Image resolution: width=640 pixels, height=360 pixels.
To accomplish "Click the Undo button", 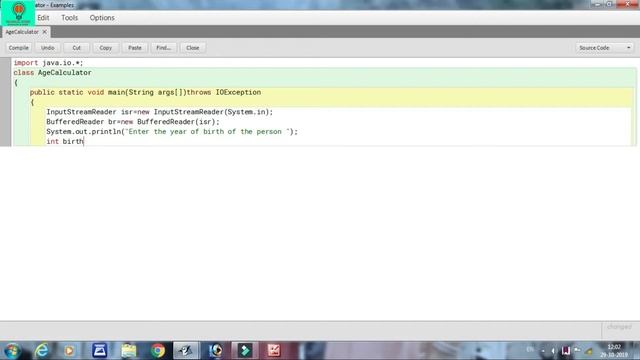I will [47, 48].
